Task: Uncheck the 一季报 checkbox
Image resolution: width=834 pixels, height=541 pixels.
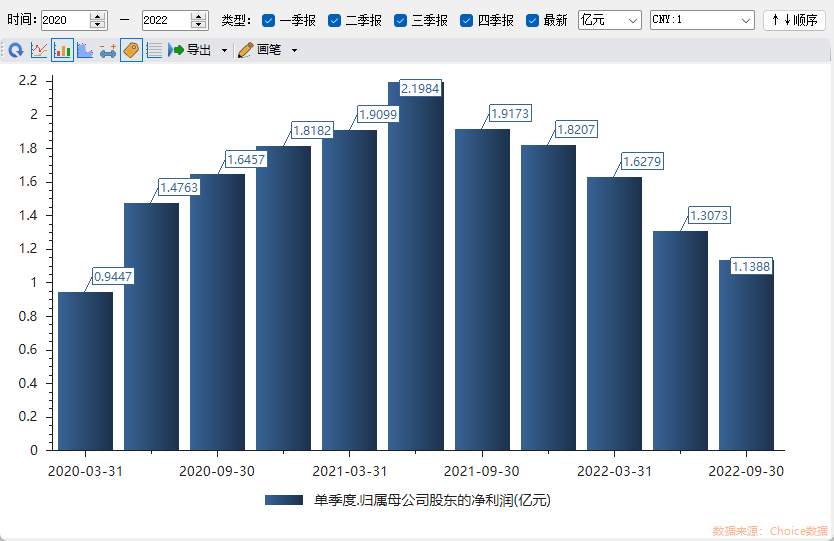Action: pos(269,20)
